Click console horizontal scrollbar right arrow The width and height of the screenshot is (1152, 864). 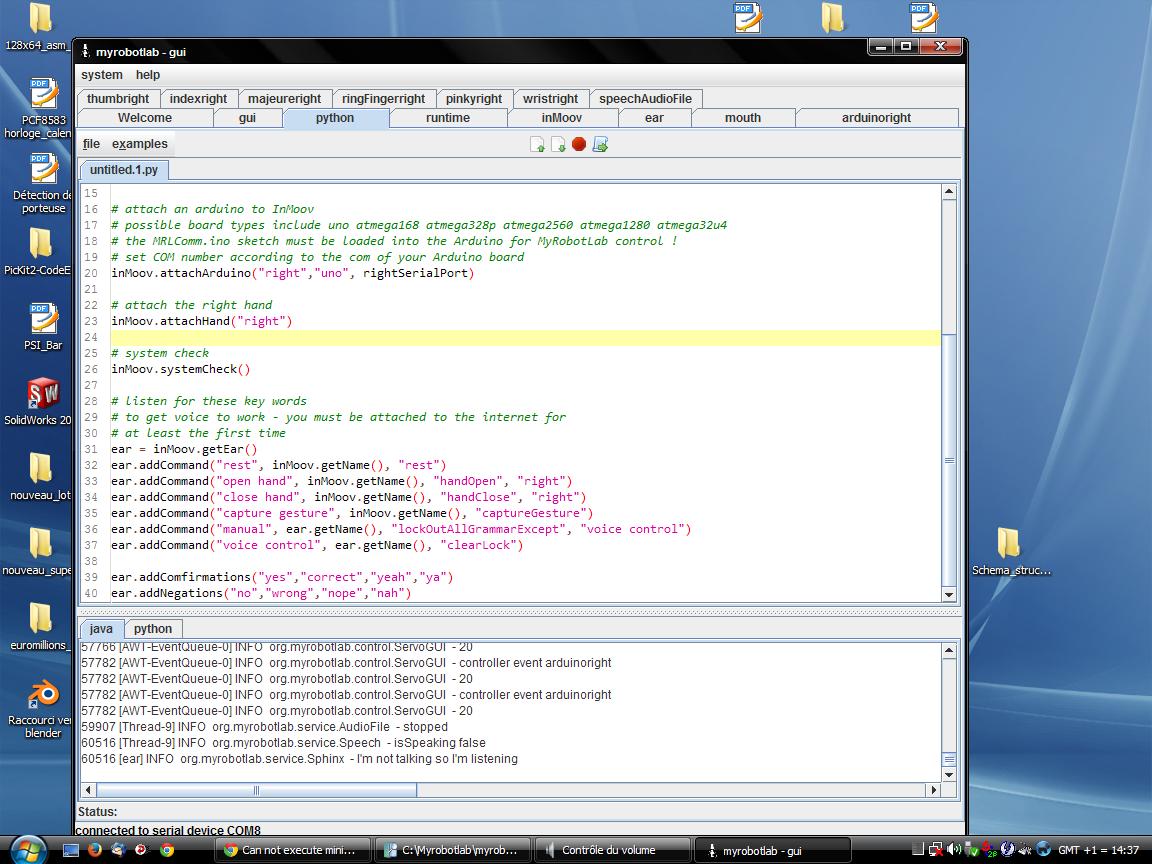pyautogui.click(x=934, y=790)
